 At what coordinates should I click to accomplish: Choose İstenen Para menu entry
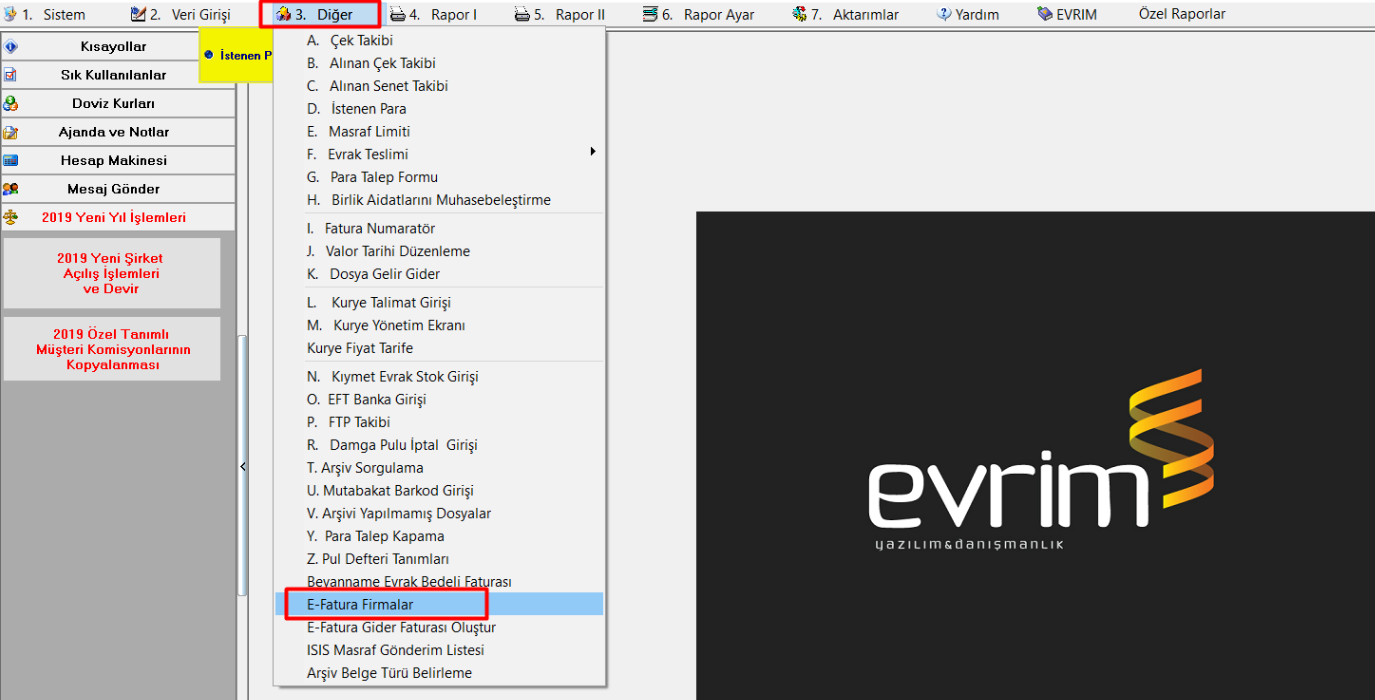pos(440,108)
